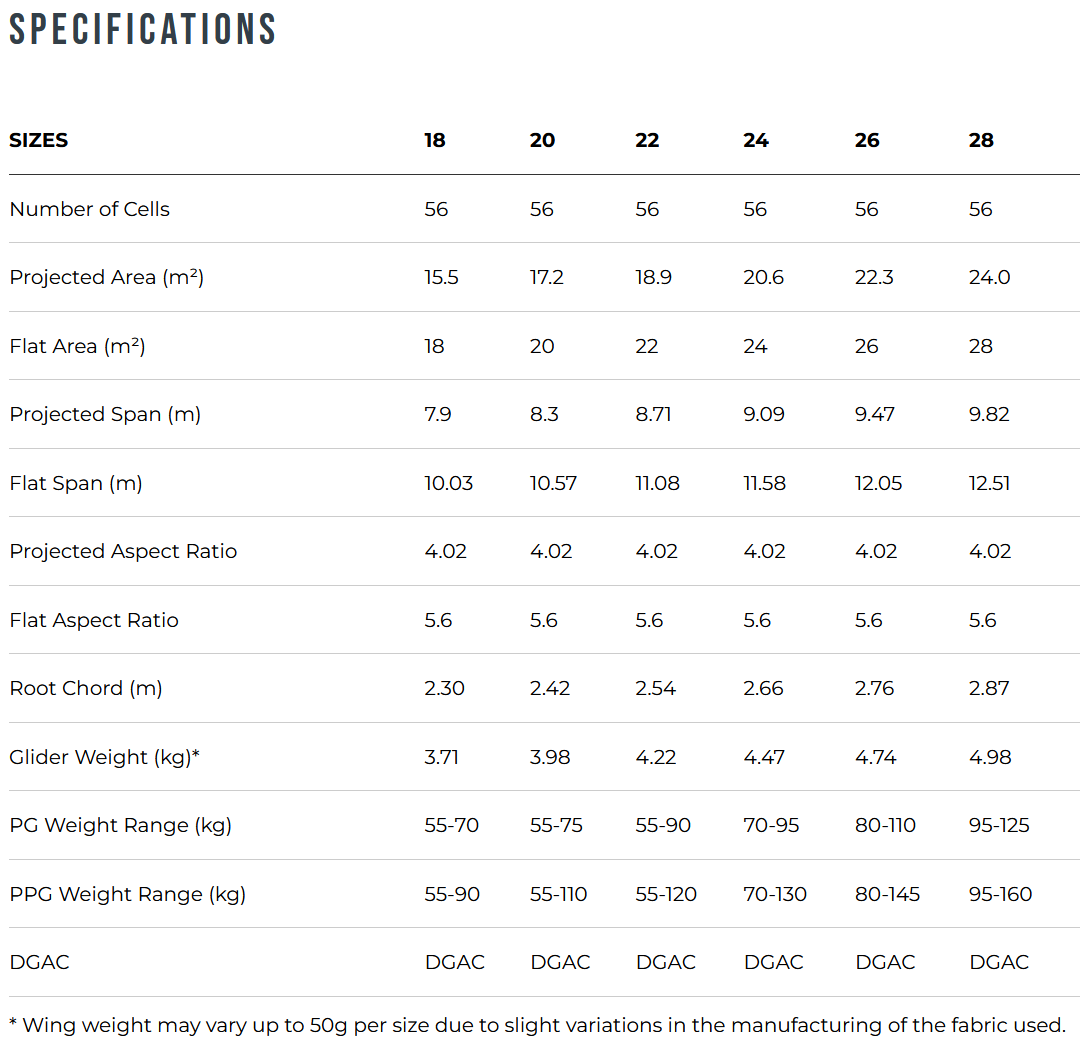Select the size 28 column header
This screenshot has width=1087, height=1045.
(x=981, y=140)
